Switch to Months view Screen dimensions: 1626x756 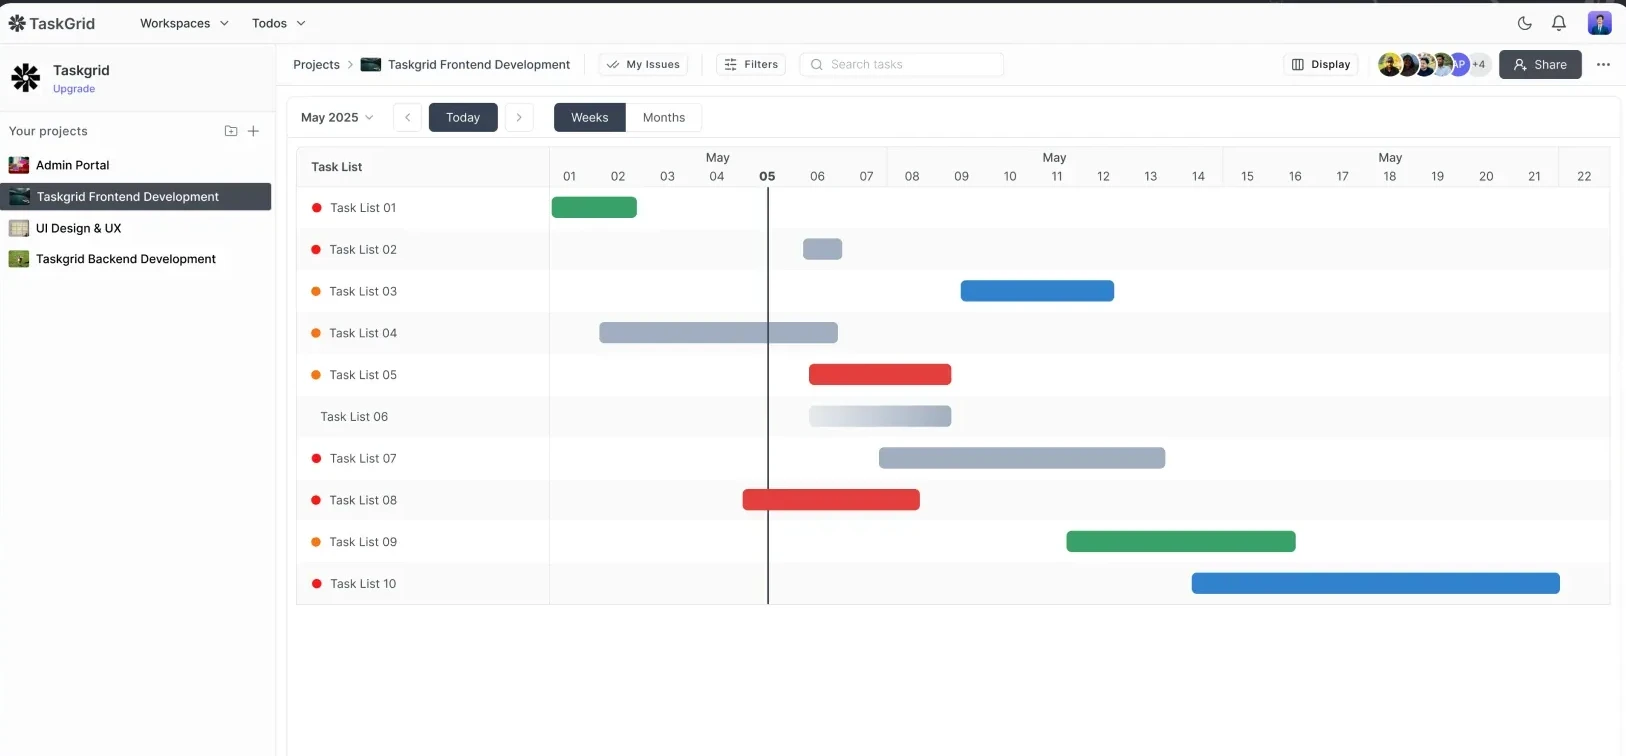coord(664,117)
